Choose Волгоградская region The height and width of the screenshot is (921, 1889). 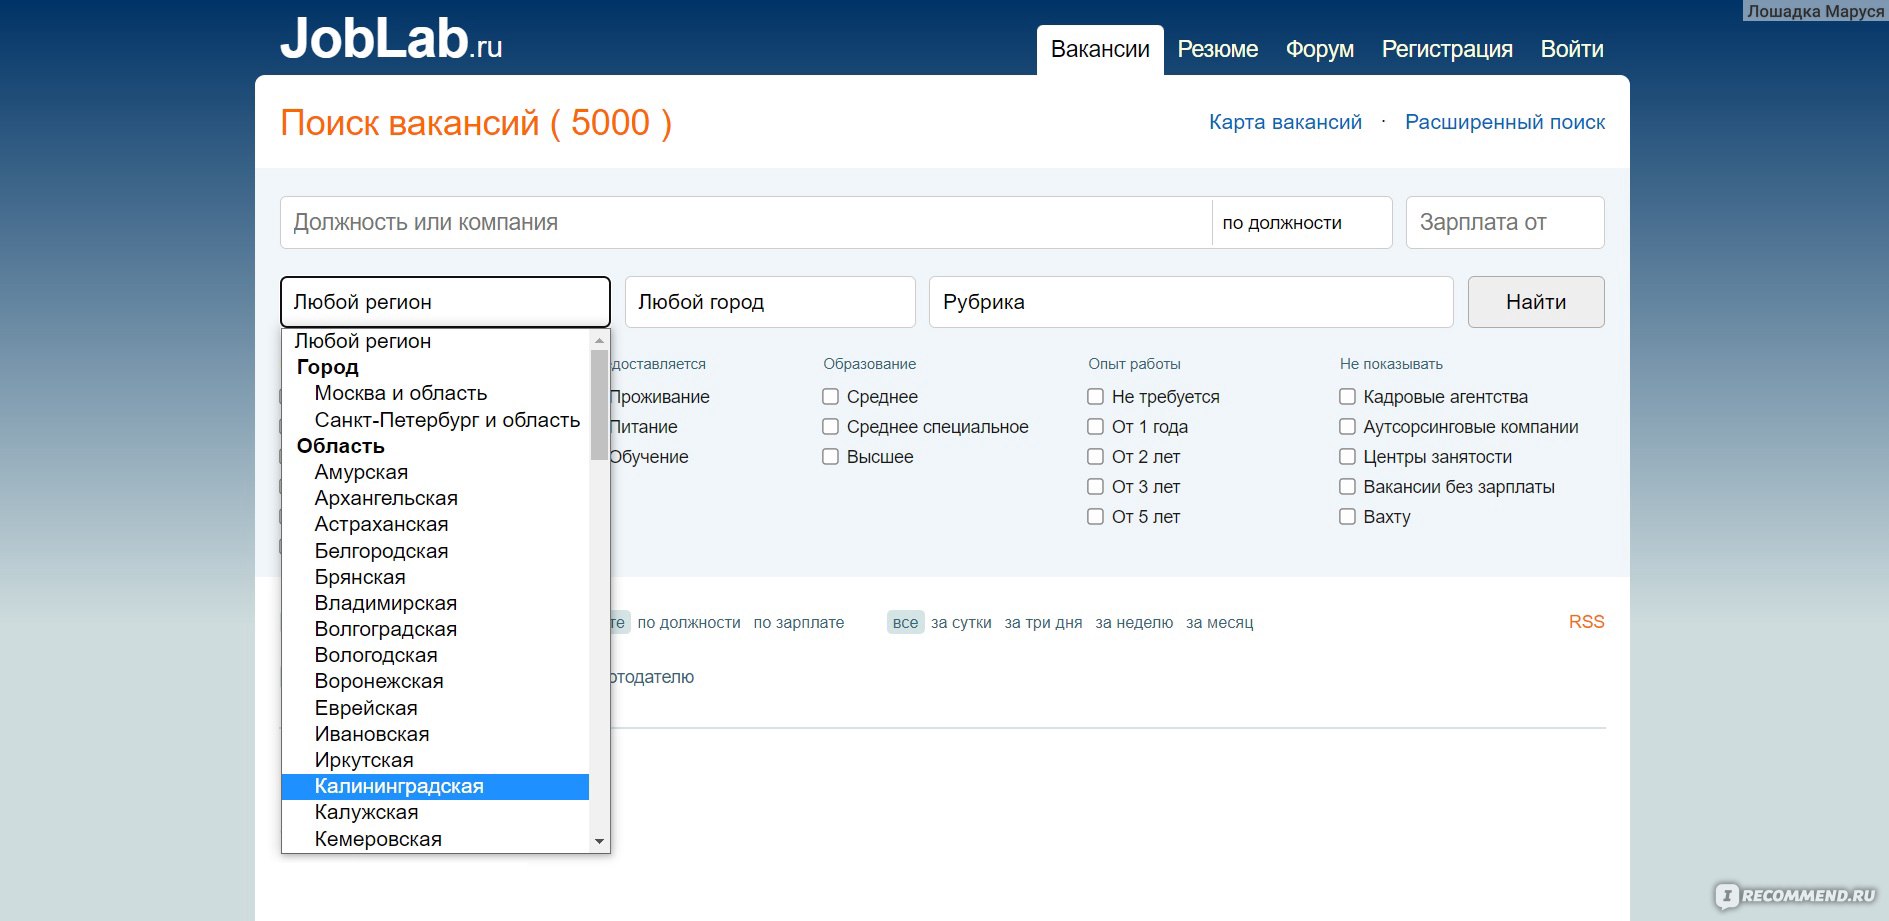click(x=436, y=629)
